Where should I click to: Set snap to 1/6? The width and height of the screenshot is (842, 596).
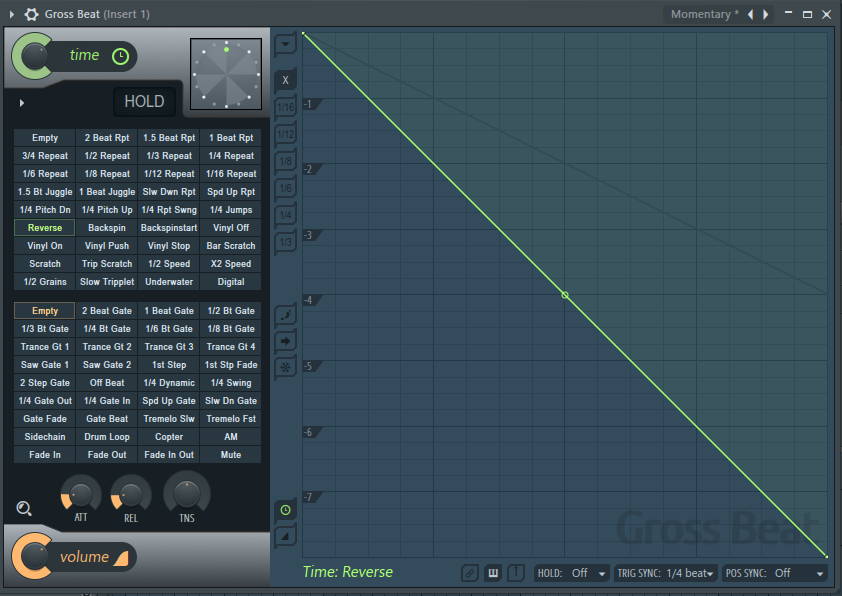point(285,187)
